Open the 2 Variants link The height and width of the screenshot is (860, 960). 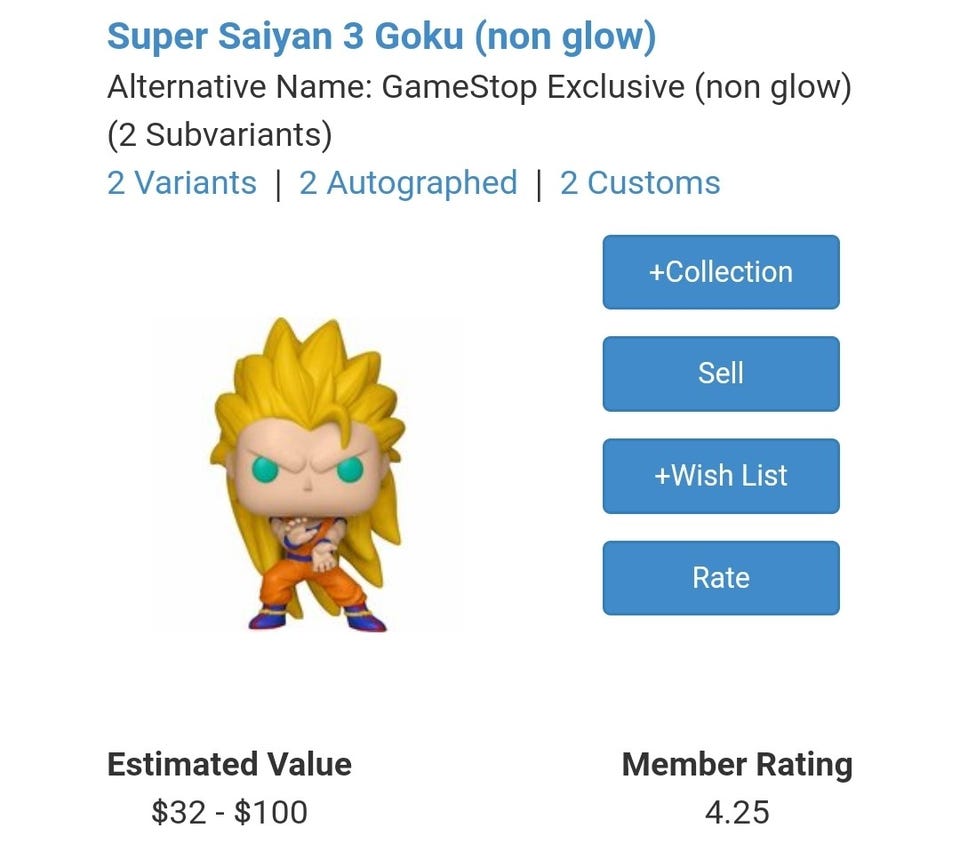point(181,183)
